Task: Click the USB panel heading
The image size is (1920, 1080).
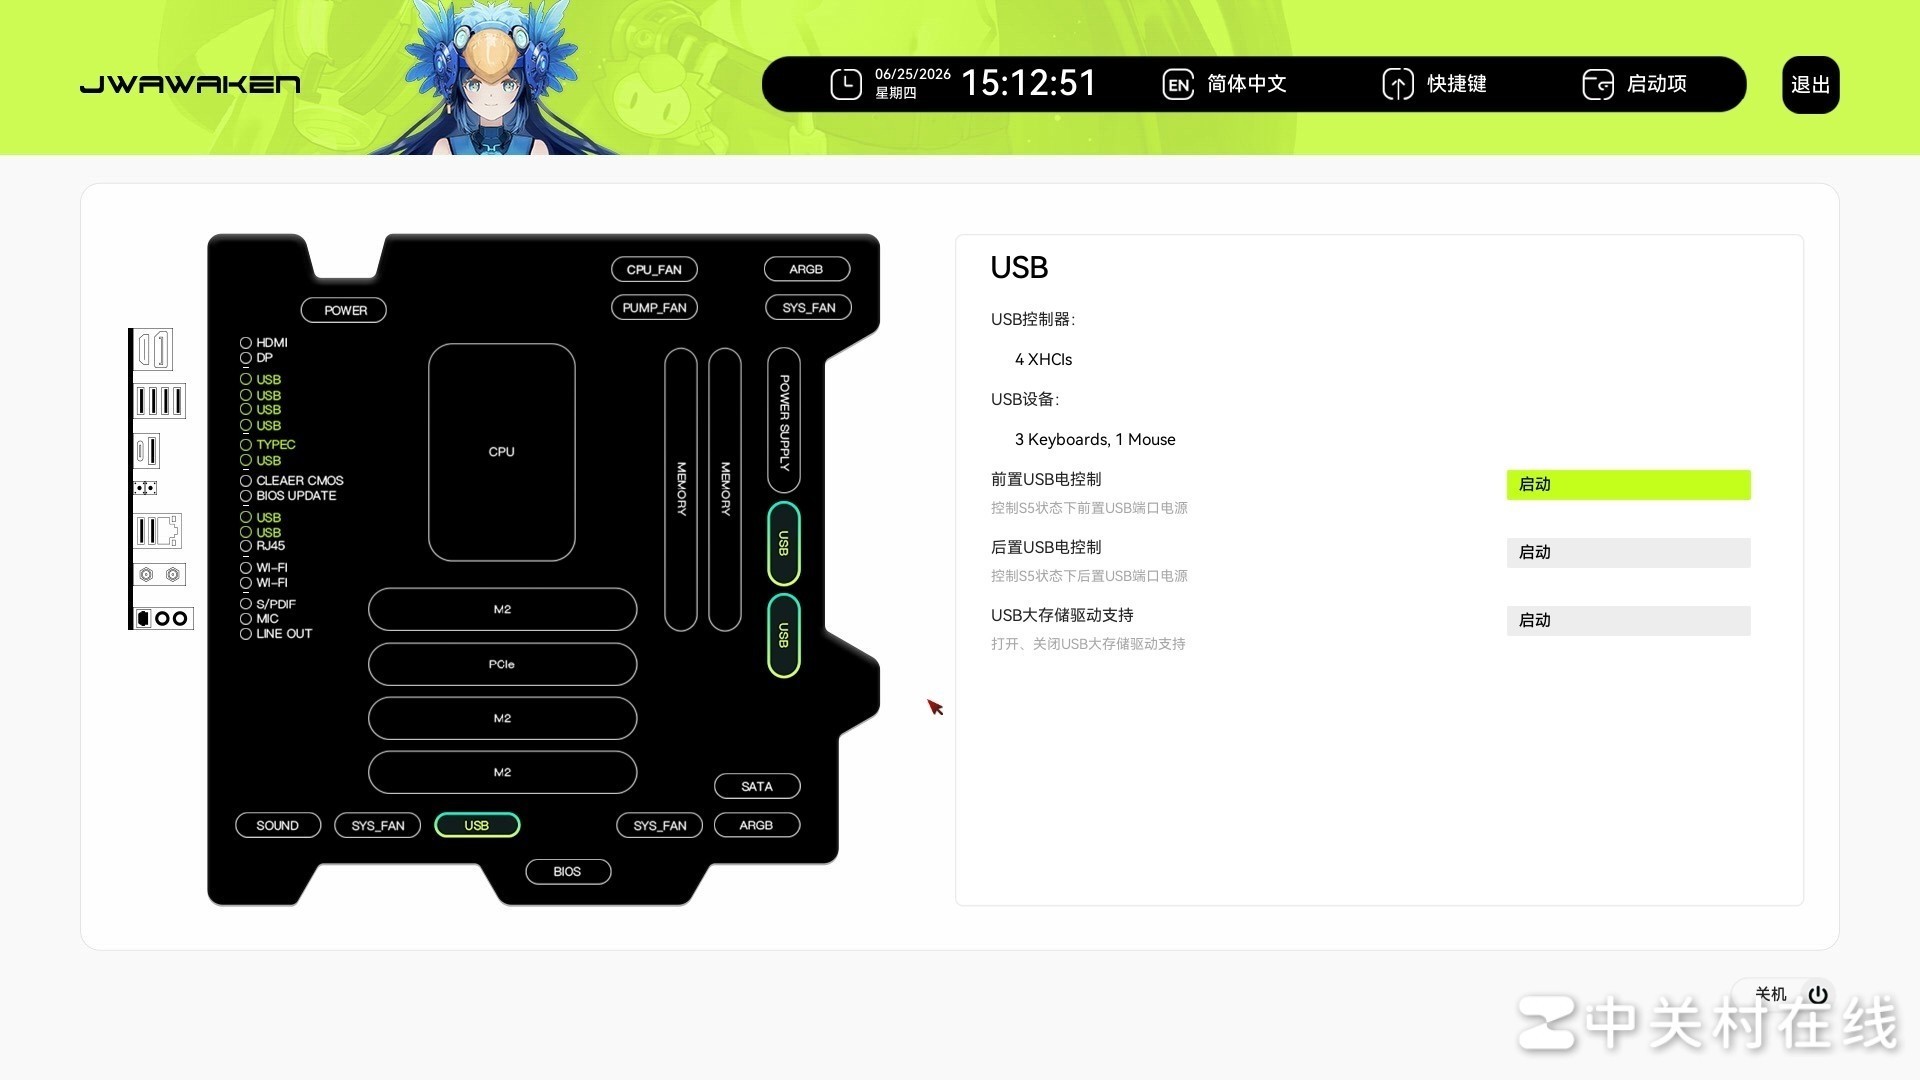Action: pos(1019,267)
